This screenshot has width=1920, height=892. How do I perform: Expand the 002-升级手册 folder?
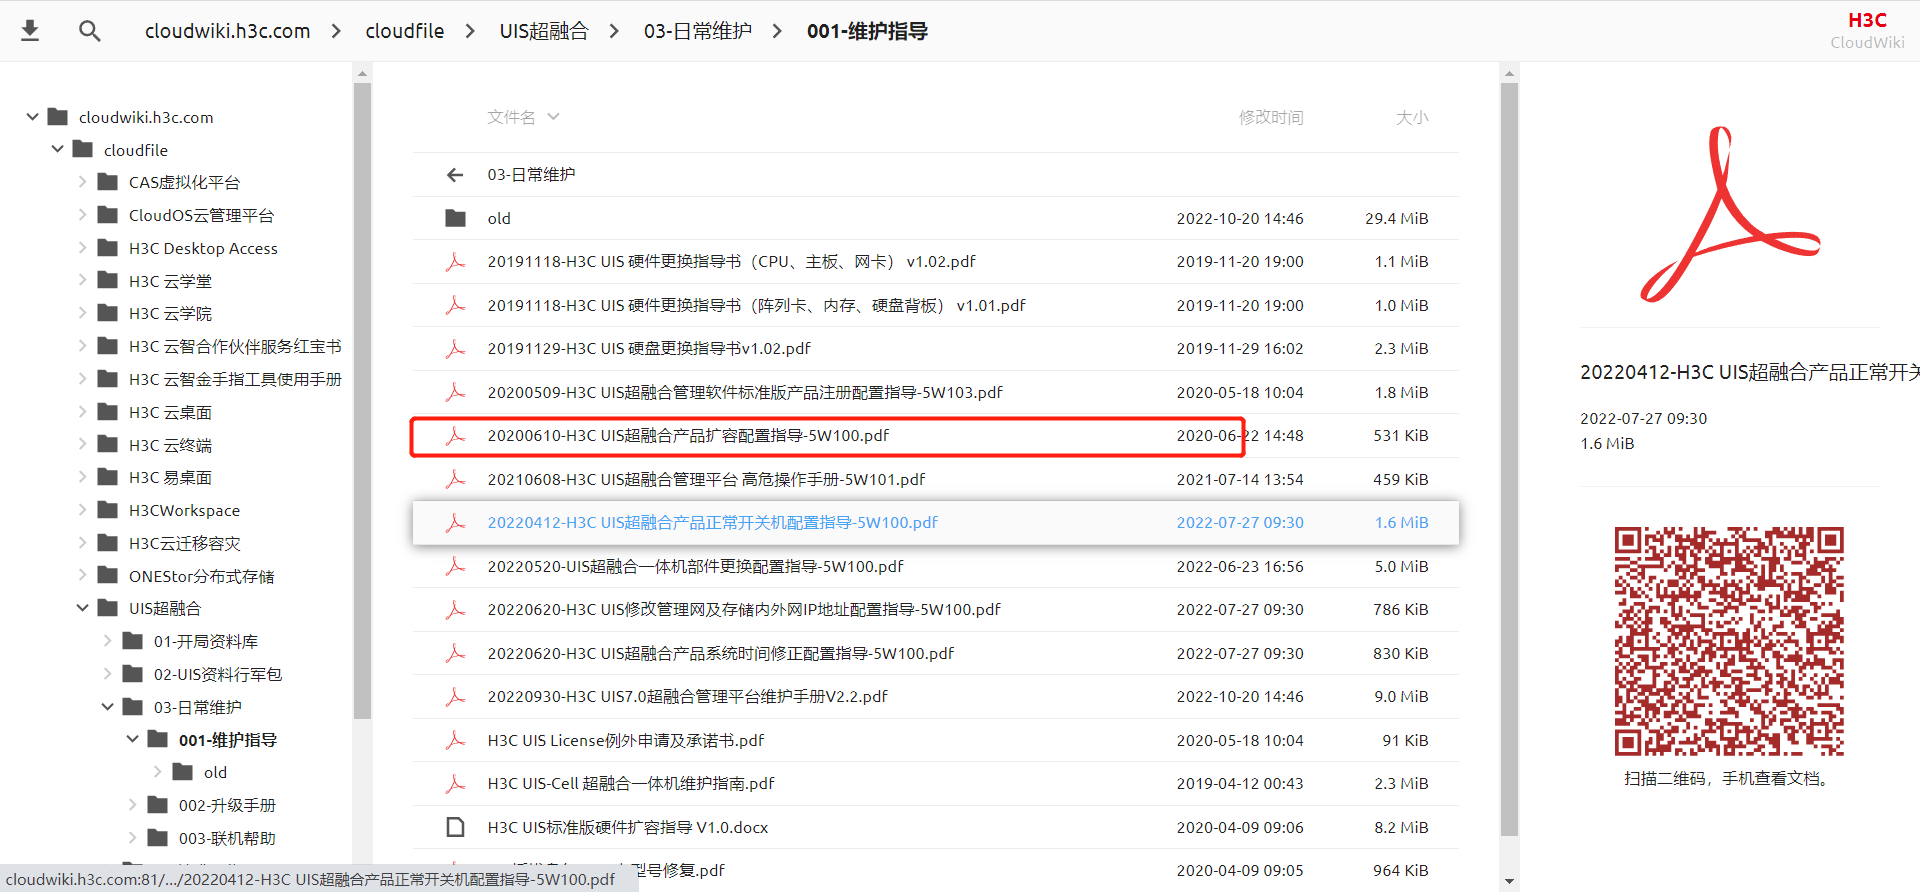point(133,805)
